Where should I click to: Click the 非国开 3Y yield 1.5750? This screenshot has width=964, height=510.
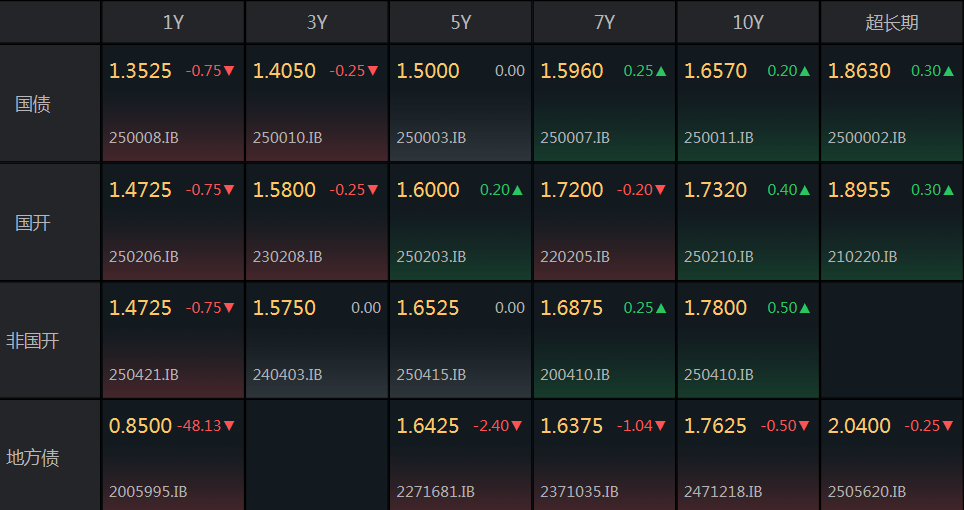coord(284,308)
